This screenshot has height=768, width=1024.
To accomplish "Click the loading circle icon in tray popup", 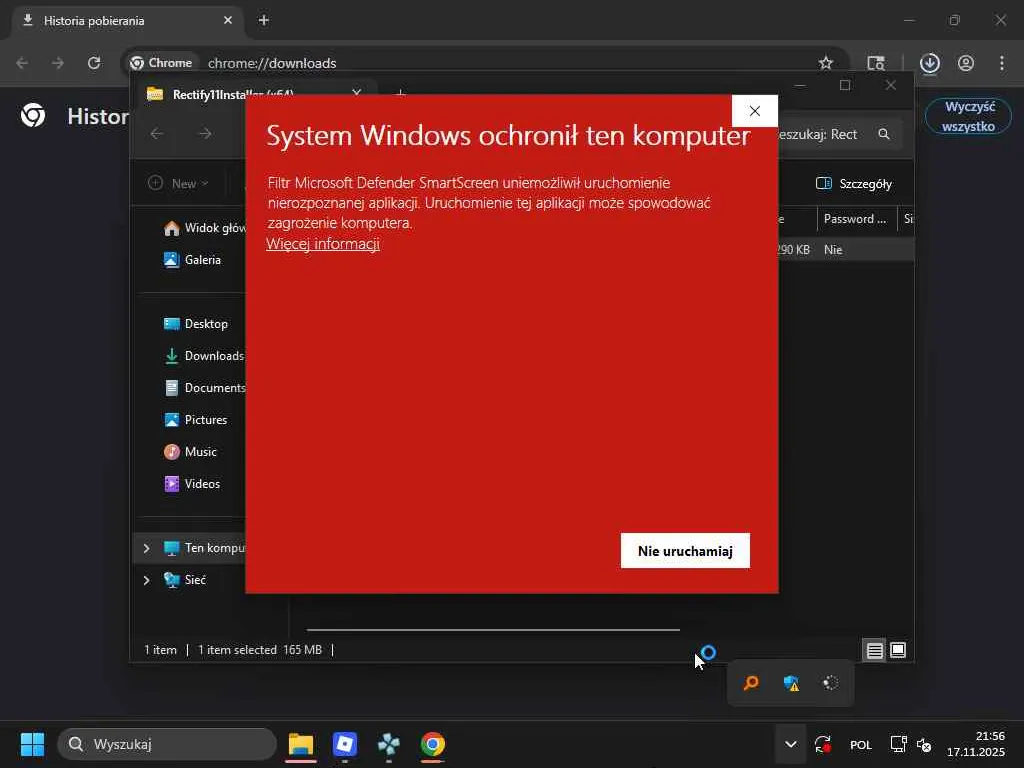I will tap(831, 683).
